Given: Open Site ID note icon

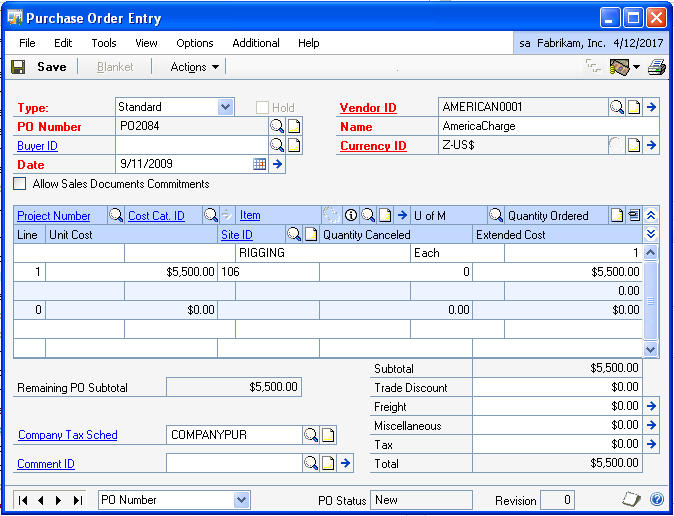Looking at the screenshot, I should 311,234.
